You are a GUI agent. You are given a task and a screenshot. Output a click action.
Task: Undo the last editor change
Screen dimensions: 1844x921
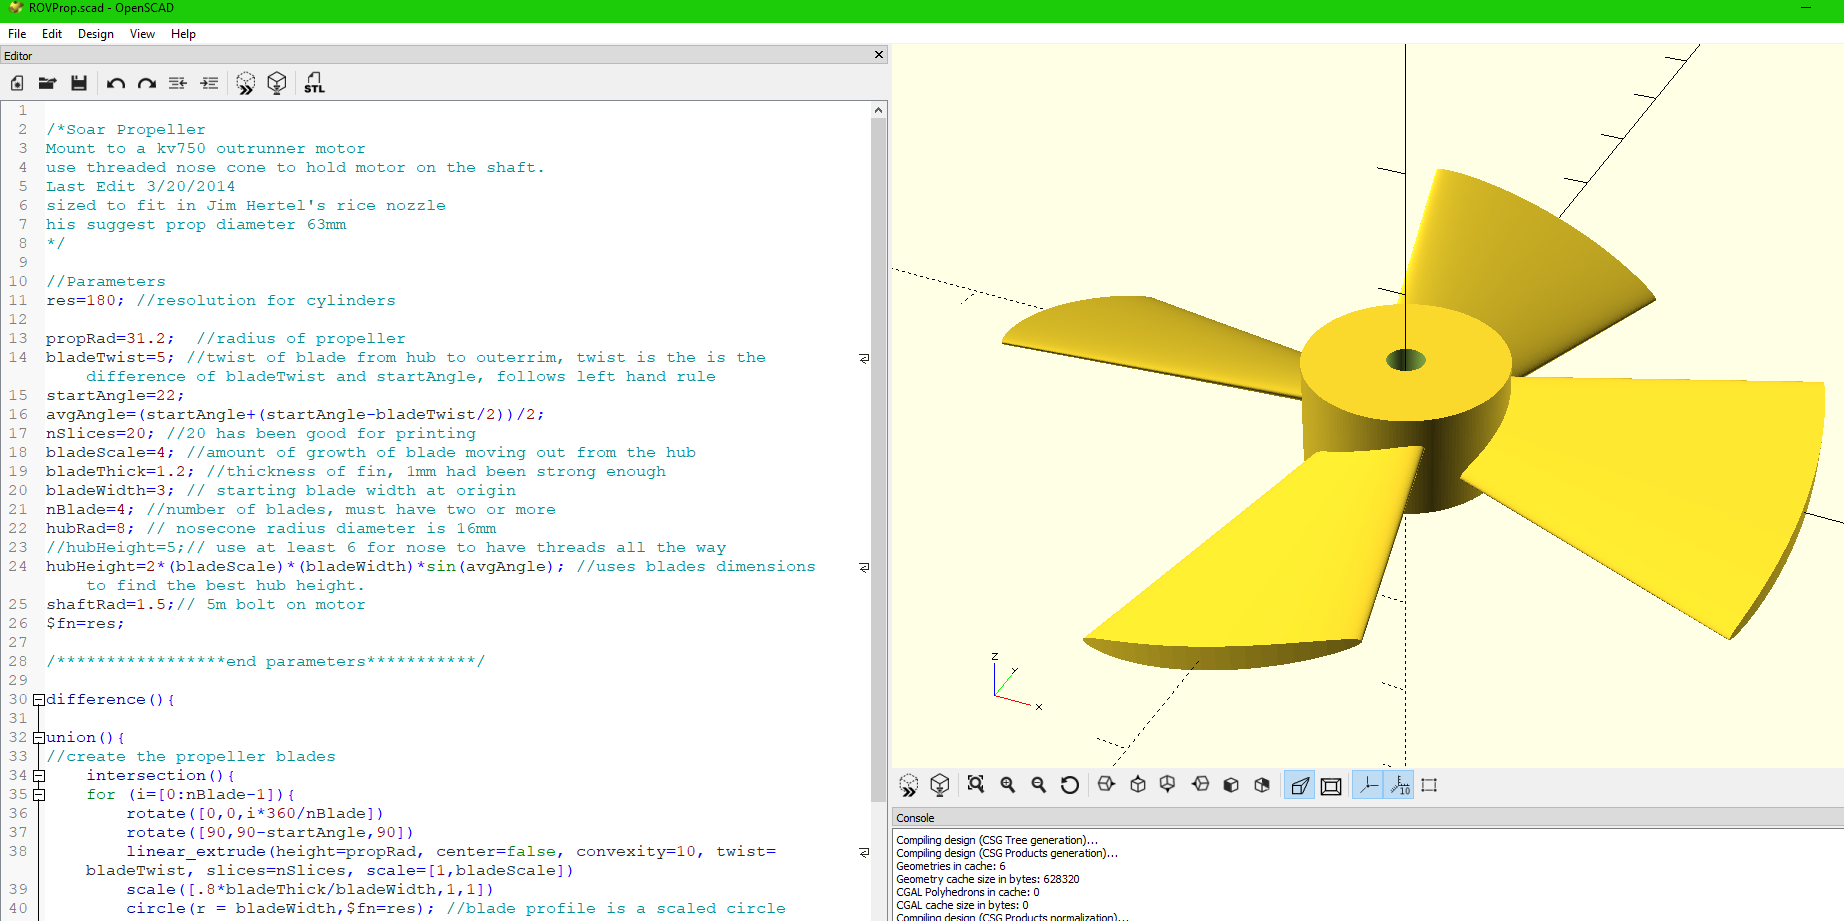coord(116,83)
